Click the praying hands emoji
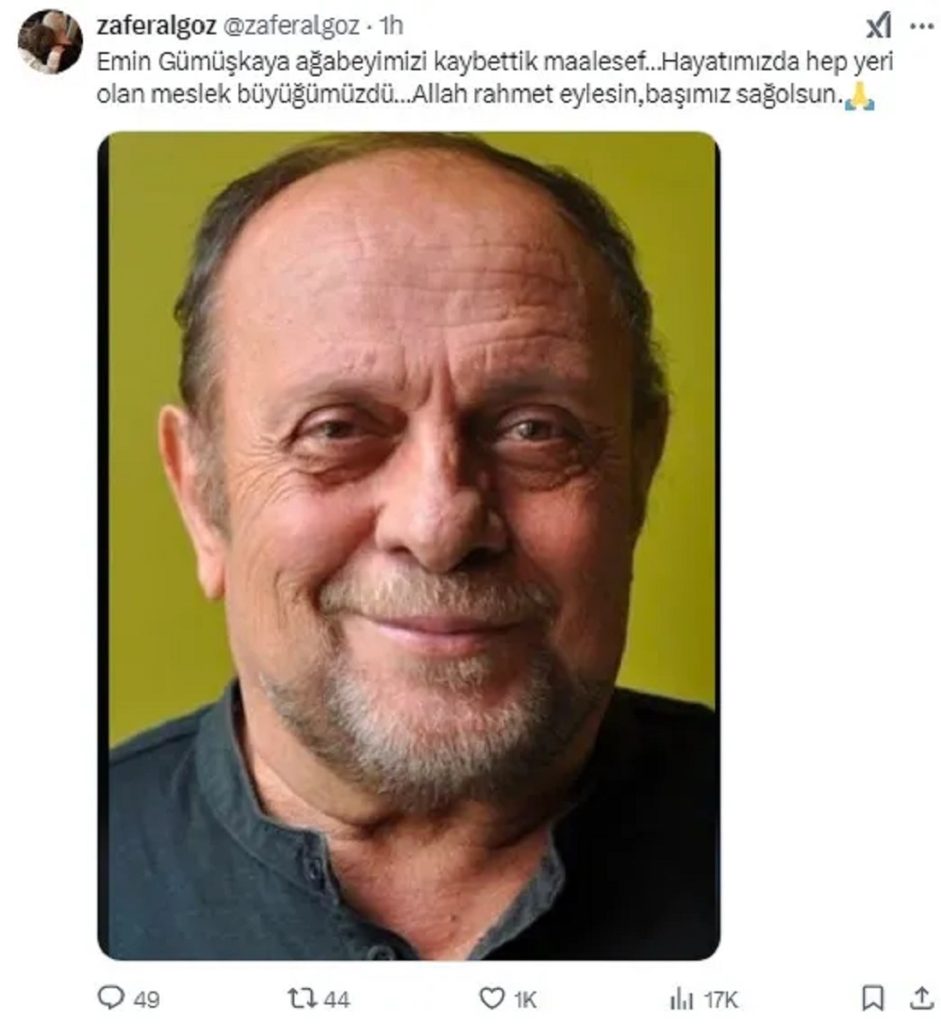Screen dimensions: 941x1024 point(859,98)
